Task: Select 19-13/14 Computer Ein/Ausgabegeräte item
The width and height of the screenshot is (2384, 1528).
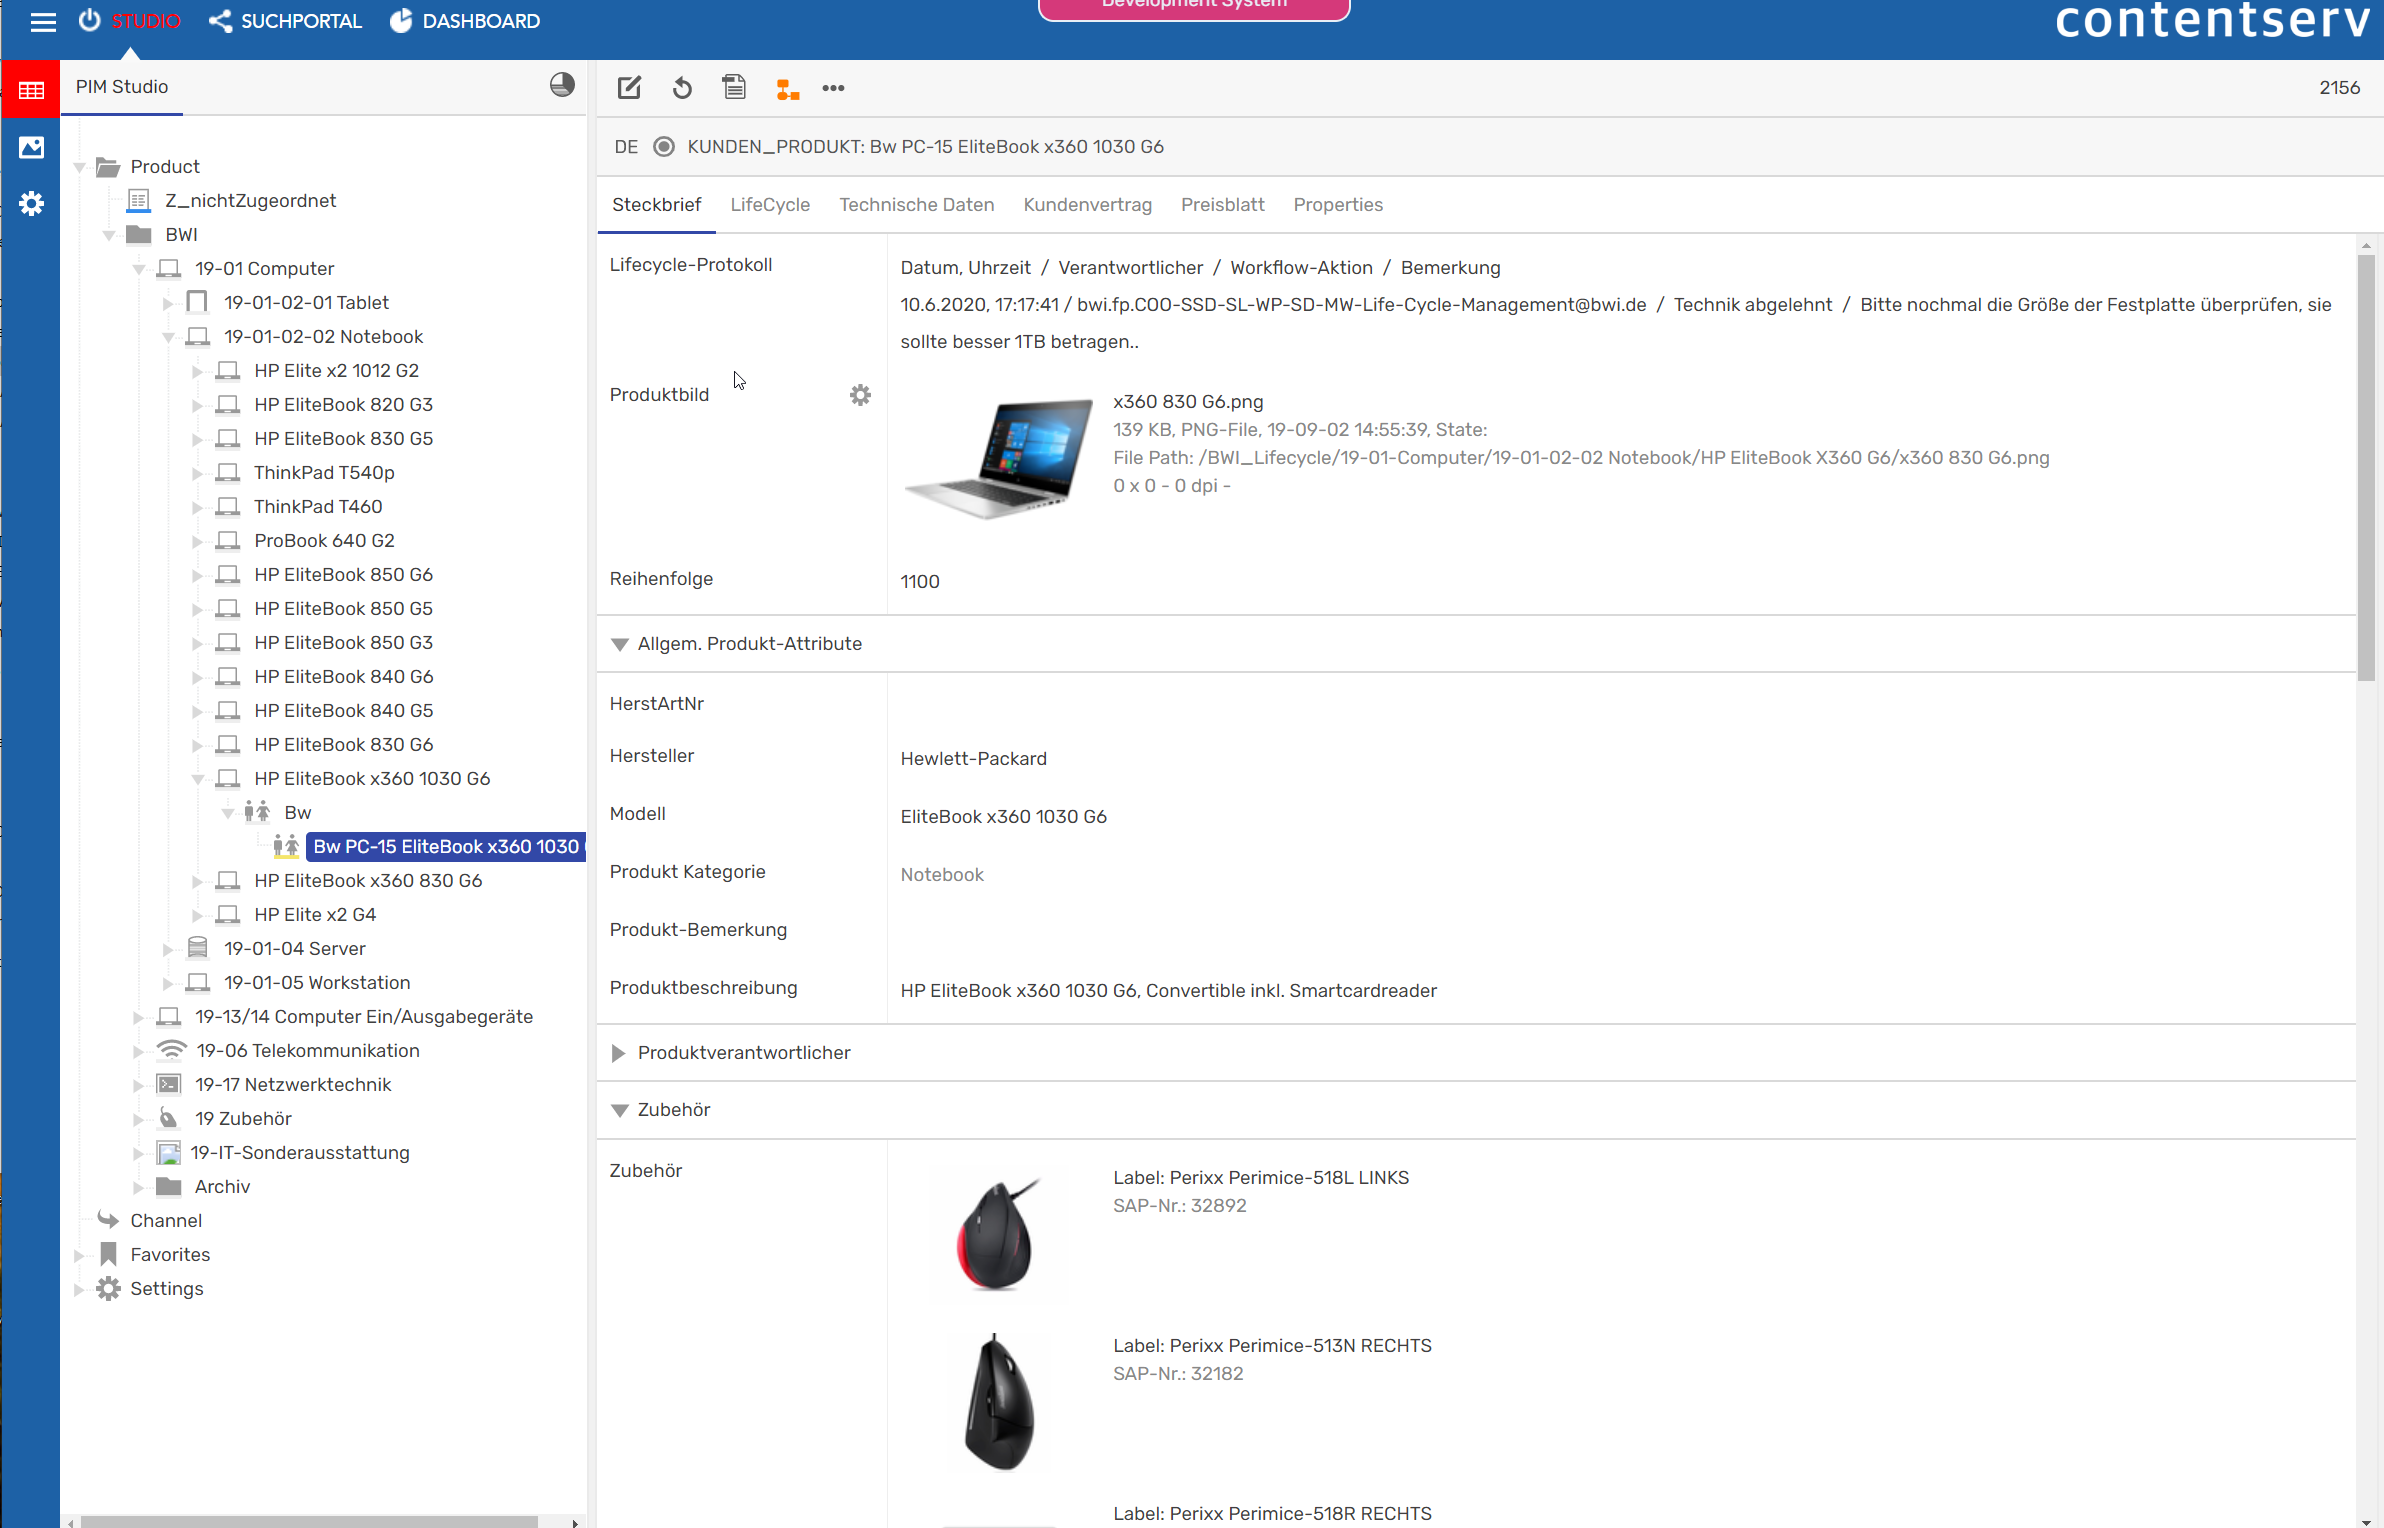Action: 364,1016
